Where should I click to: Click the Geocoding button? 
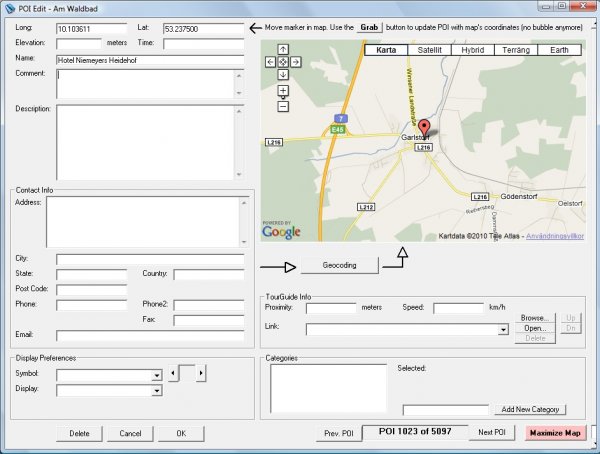point(339,265)
